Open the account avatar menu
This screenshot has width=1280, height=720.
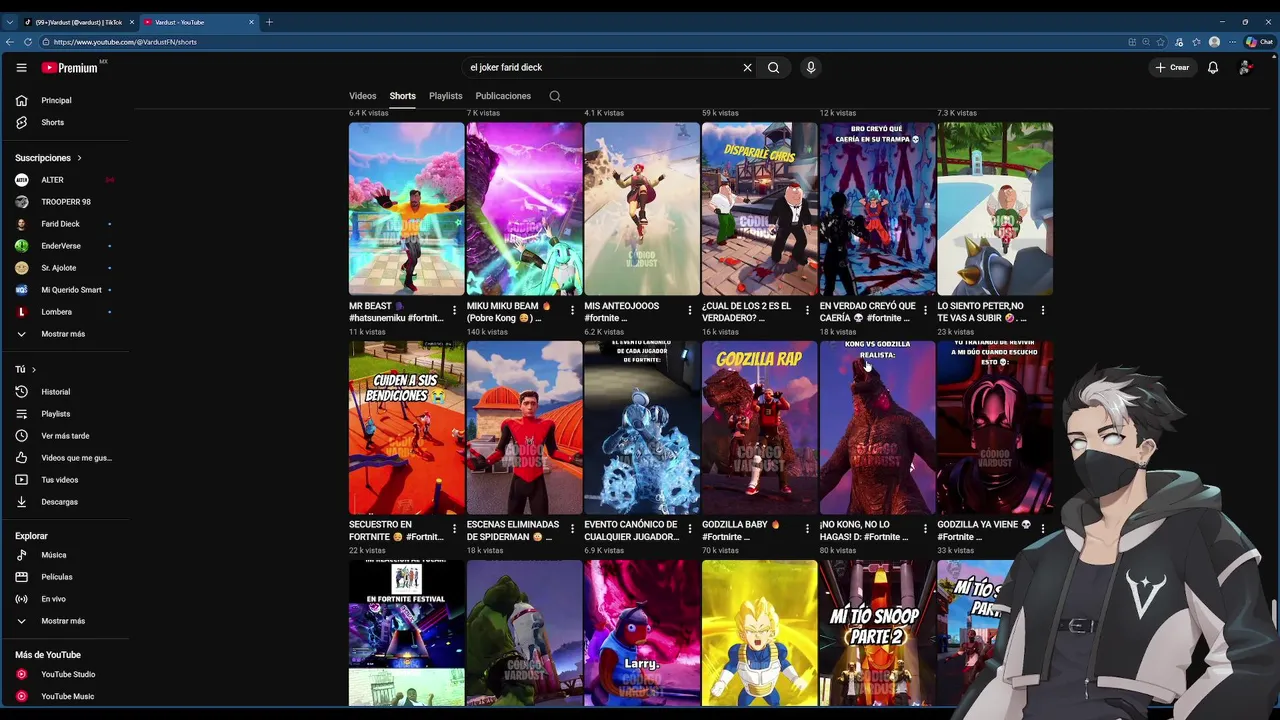pyautogui.click(x=1245, y=68)
